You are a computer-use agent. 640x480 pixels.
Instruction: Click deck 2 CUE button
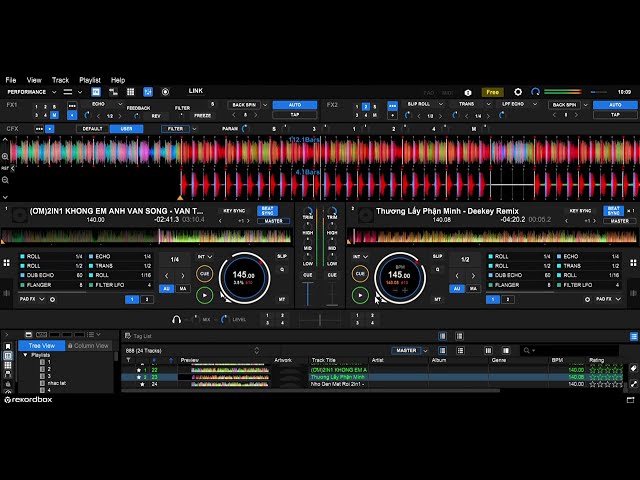[x=360, y=273]
